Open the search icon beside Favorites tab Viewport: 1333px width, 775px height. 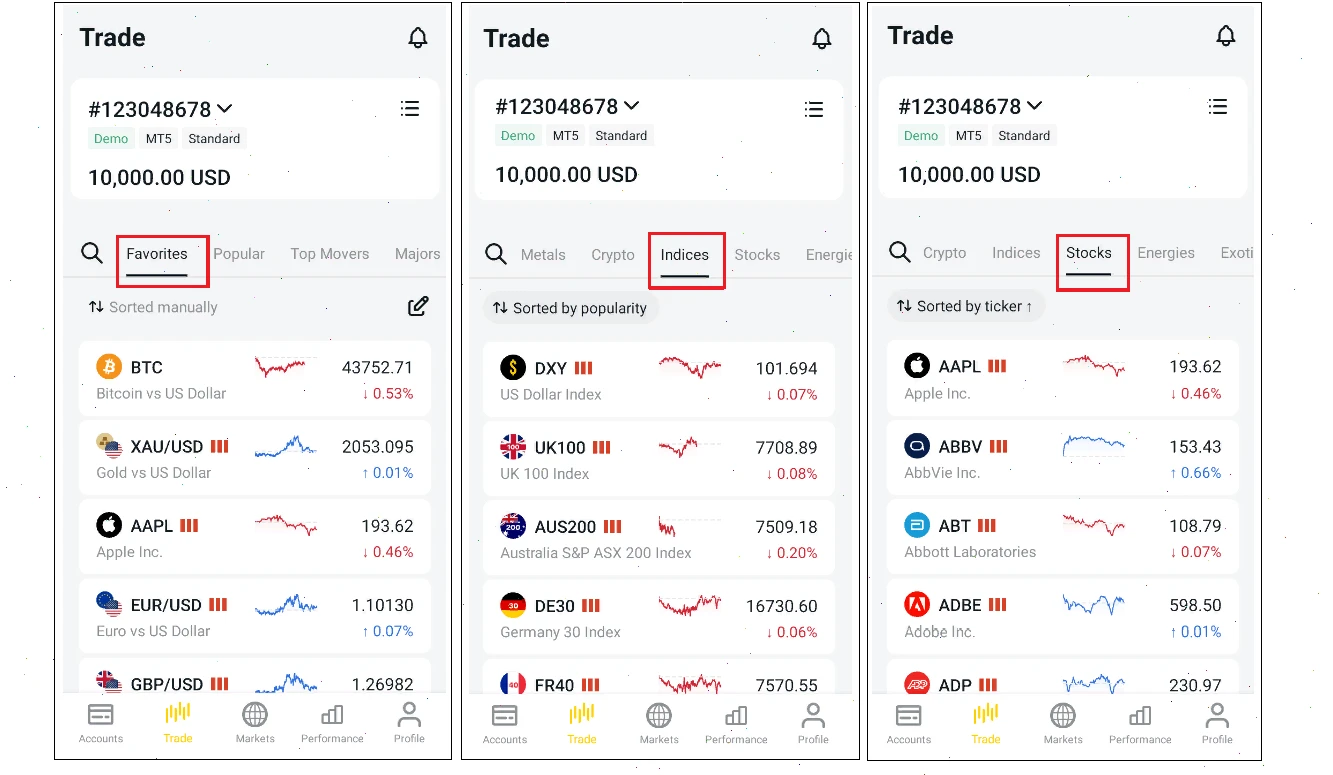coord(92,253)
